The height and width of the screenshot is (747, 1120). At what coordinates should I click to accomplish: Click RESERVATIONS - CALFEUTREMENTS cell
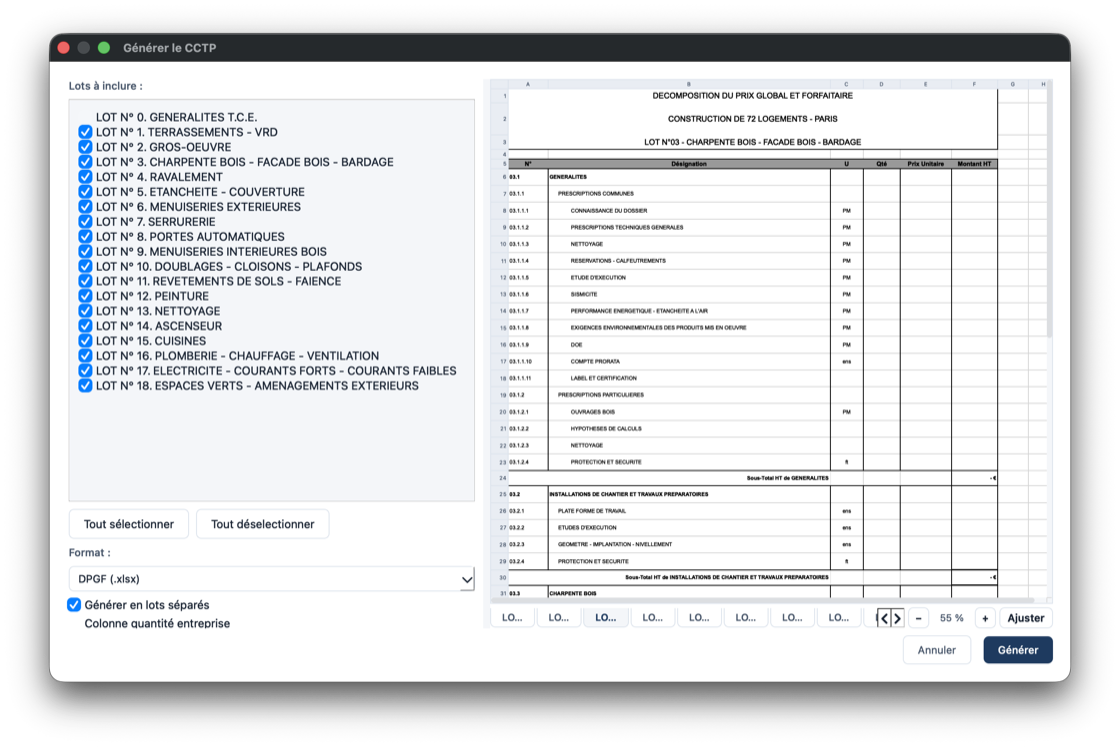coord(618,261)
